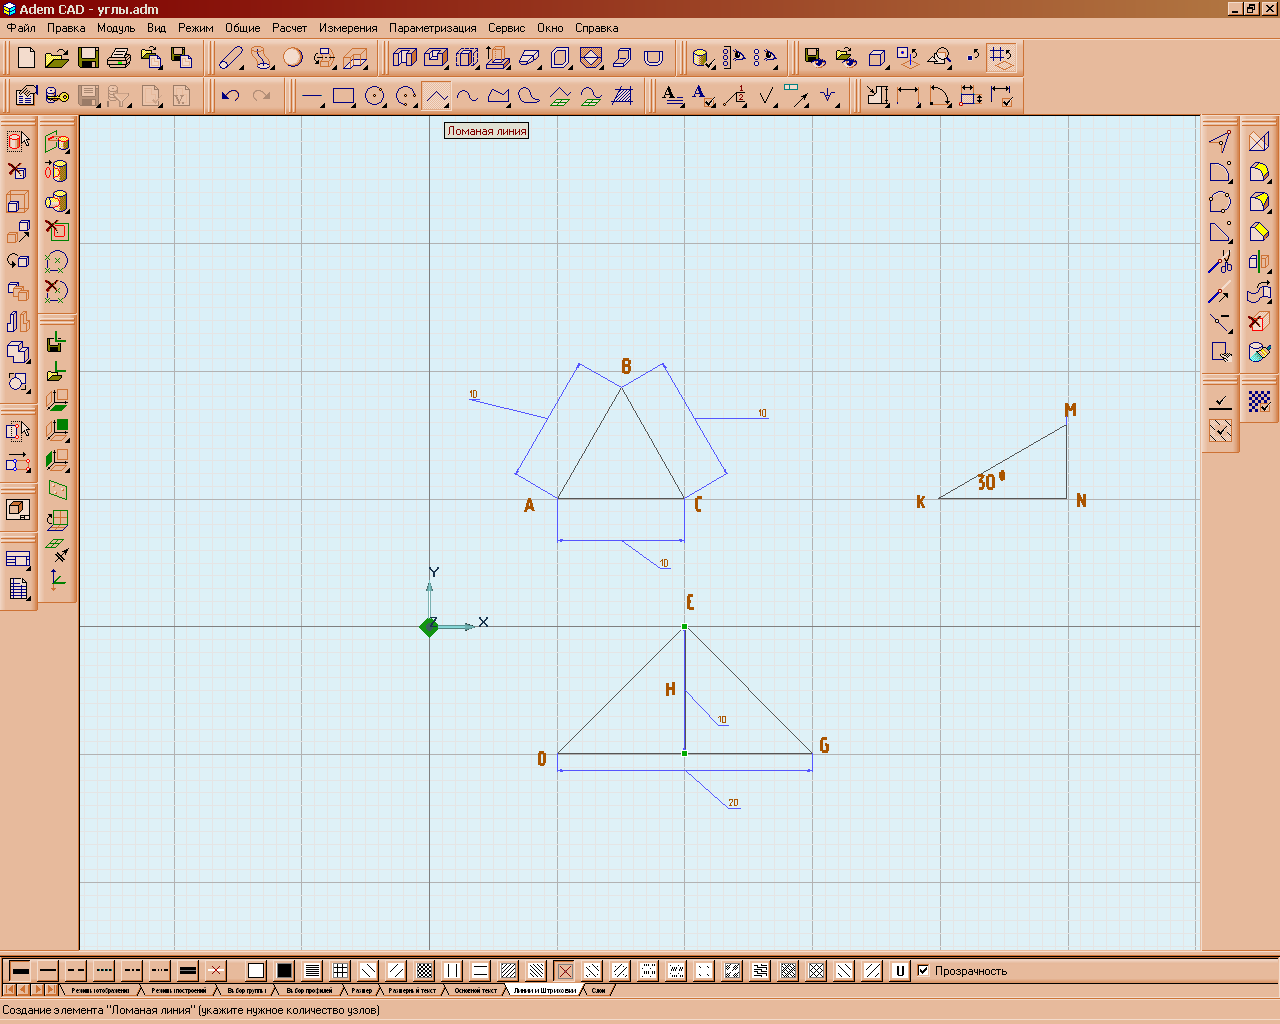
Task: Click the angle dimension arc icon in the top toolbar
Action: pyautogui.click(x=939, y=96)
